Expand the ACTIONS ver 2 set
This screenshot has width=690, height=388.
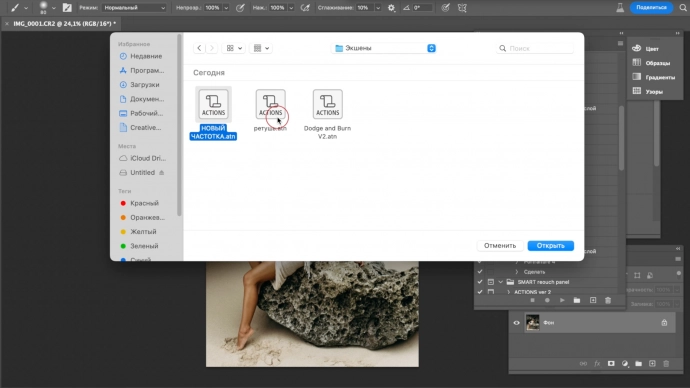(509, 292)
